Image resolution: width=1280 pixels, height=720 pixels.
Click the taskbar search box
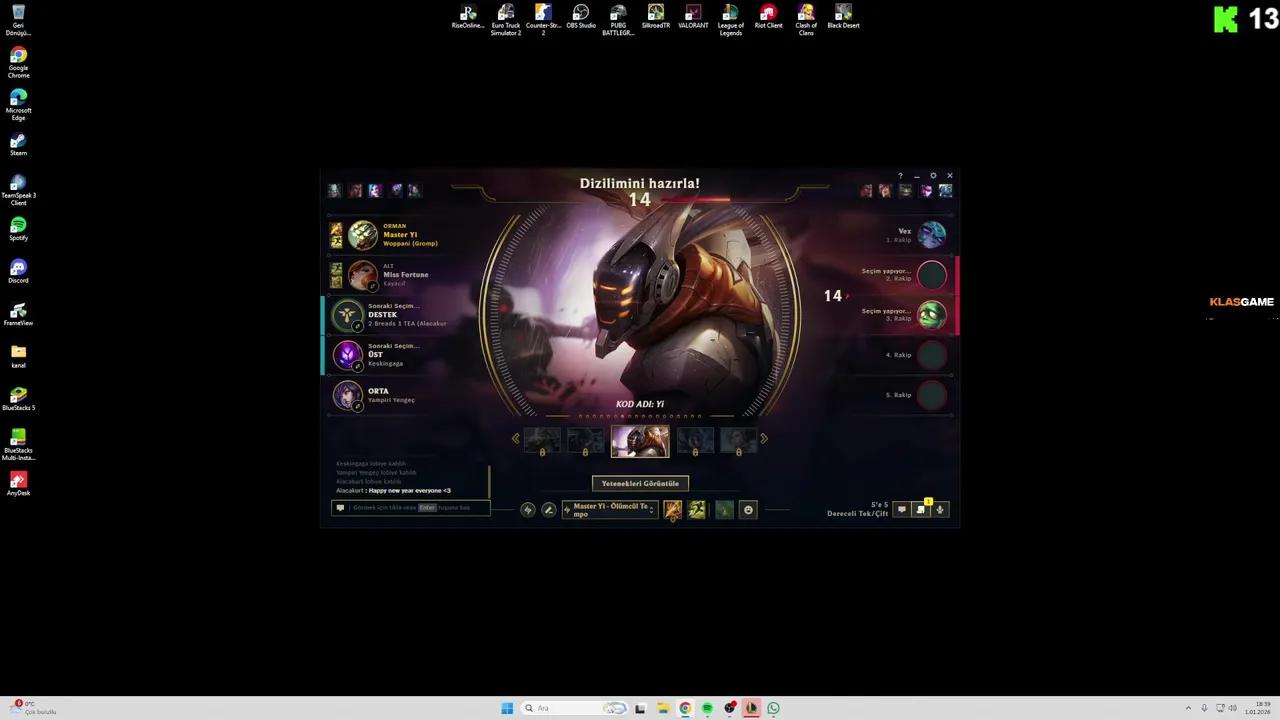(x=574, y=708)
